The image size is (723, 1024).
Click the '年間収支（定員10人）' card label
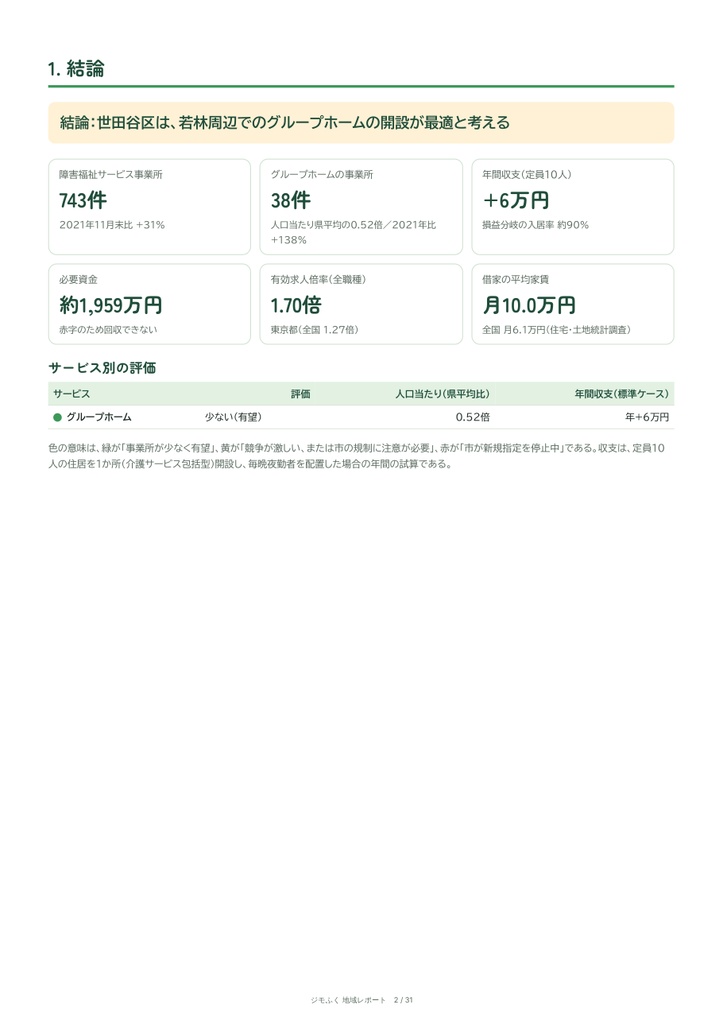(526, 174)
